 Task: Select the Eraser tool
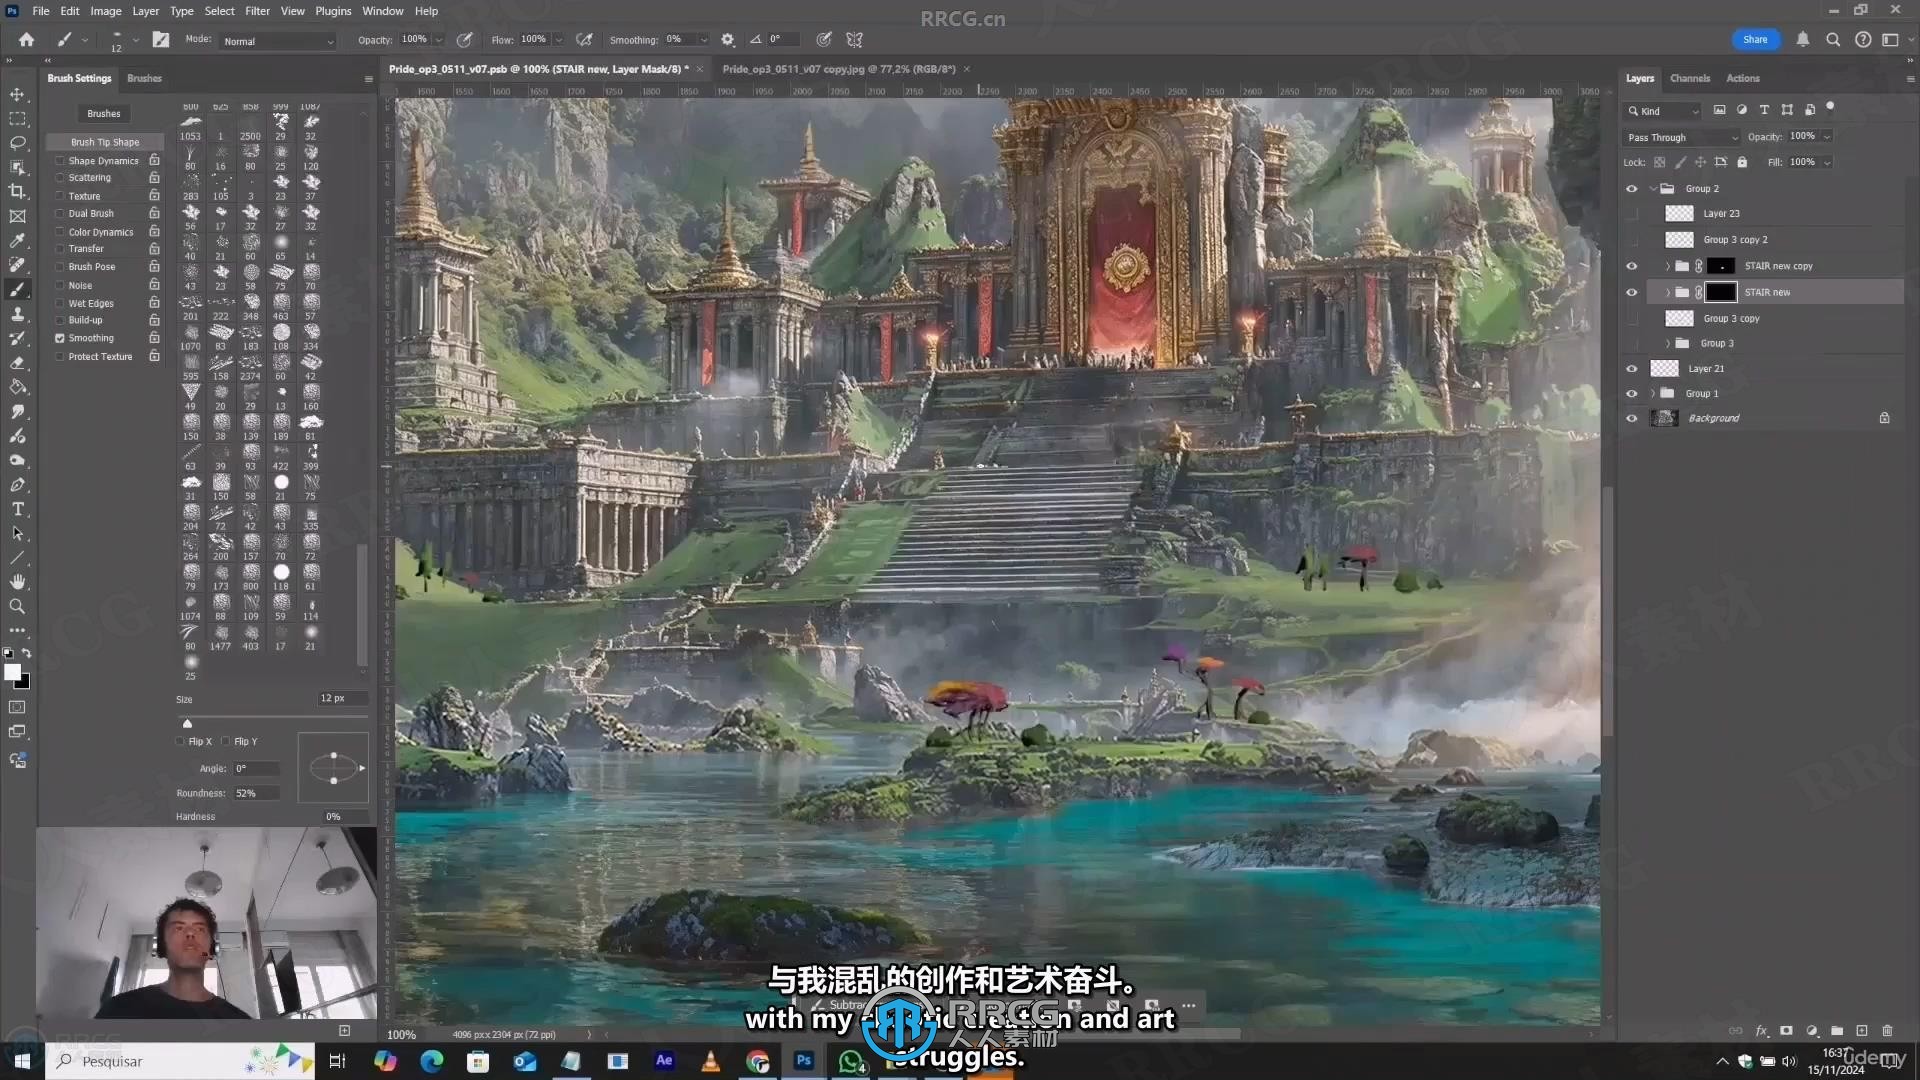pyautogui.click(x=18, y=362)
